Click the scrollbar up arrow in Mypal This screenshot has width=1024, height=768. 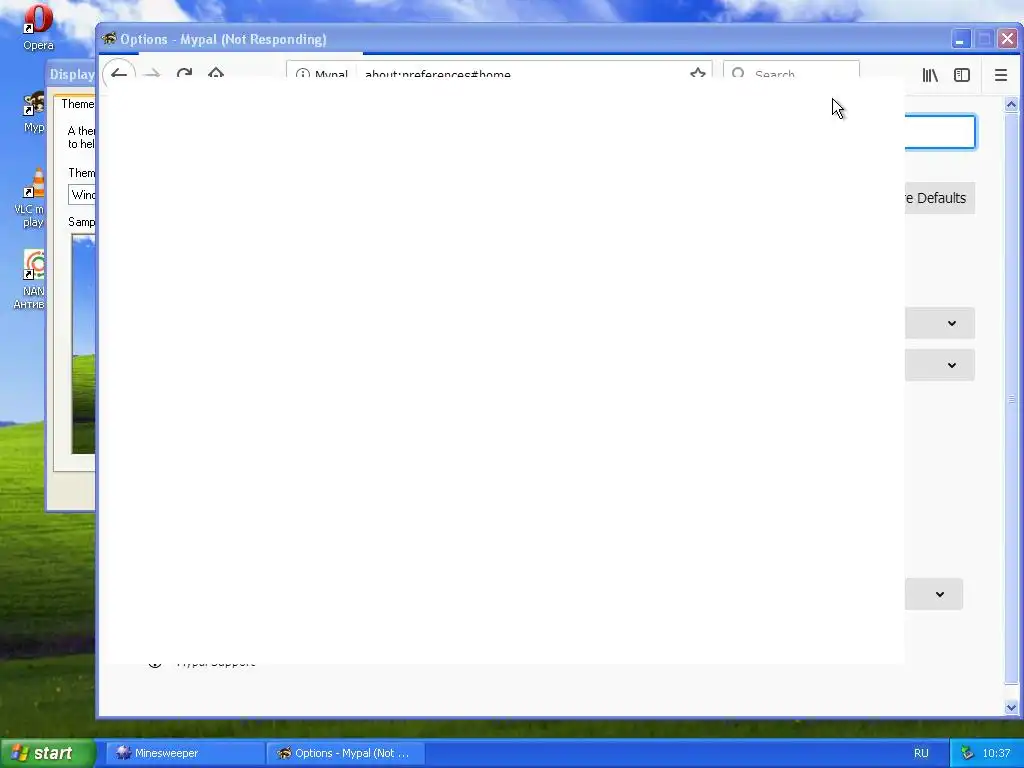[1011, 104]
